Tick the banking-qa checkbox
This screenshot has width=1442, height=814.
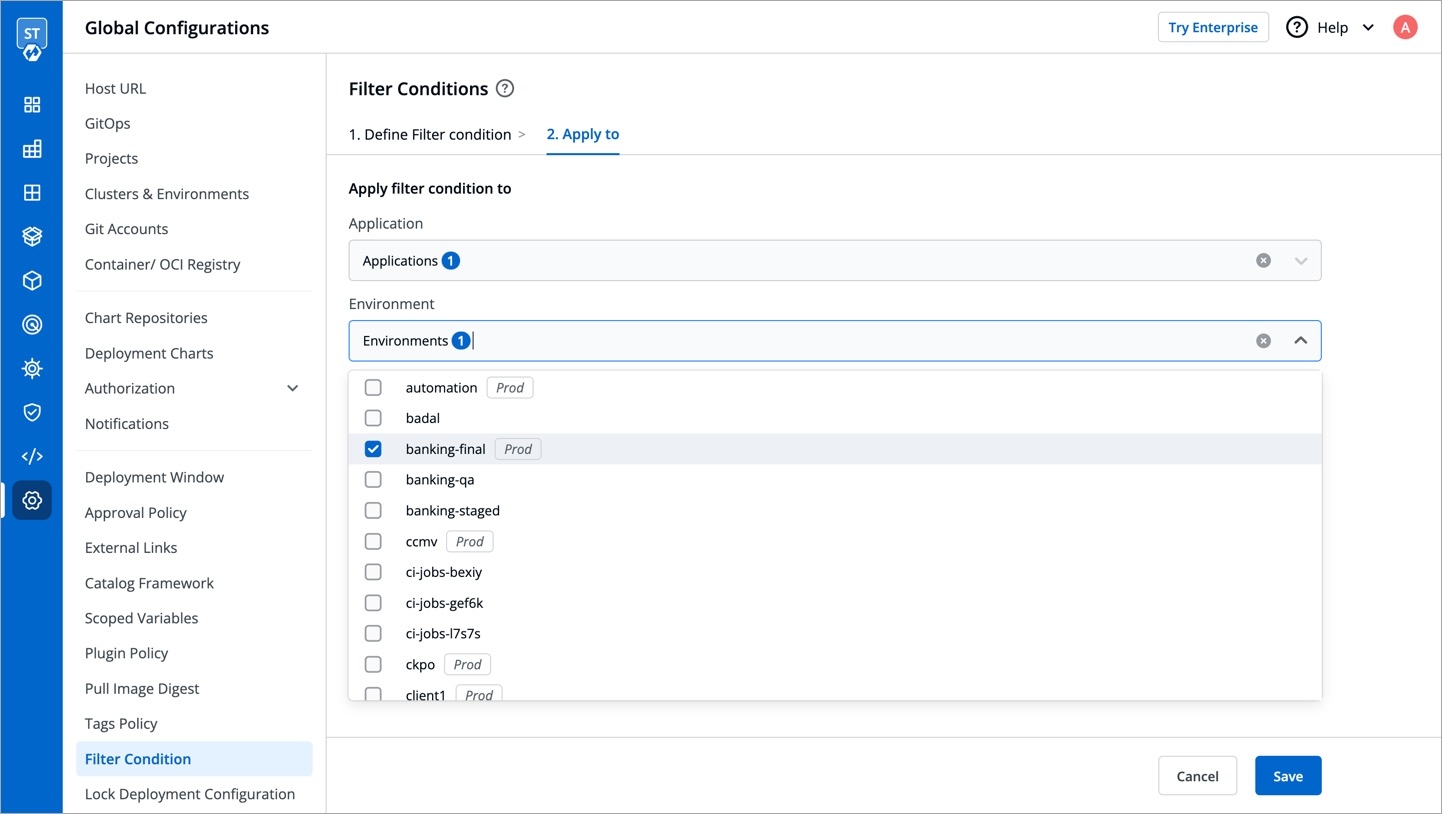tap(373, 480)
